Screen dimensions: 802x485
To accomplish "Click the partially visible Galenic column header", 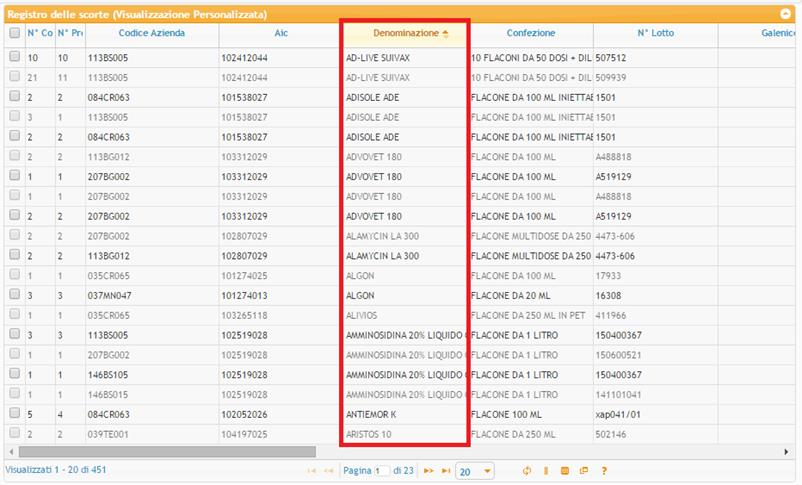I will coord(778,33).
